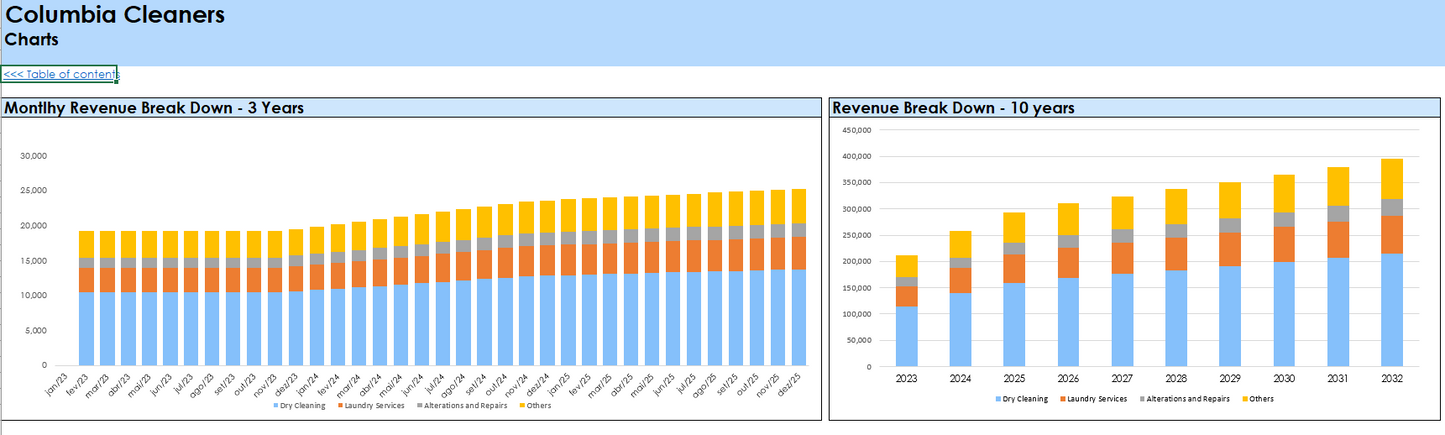The height and width of the screenshot is (435, 1445).
Task: Click the Monthly Revenue Break Down heading
Action: (x=154, y=108)
